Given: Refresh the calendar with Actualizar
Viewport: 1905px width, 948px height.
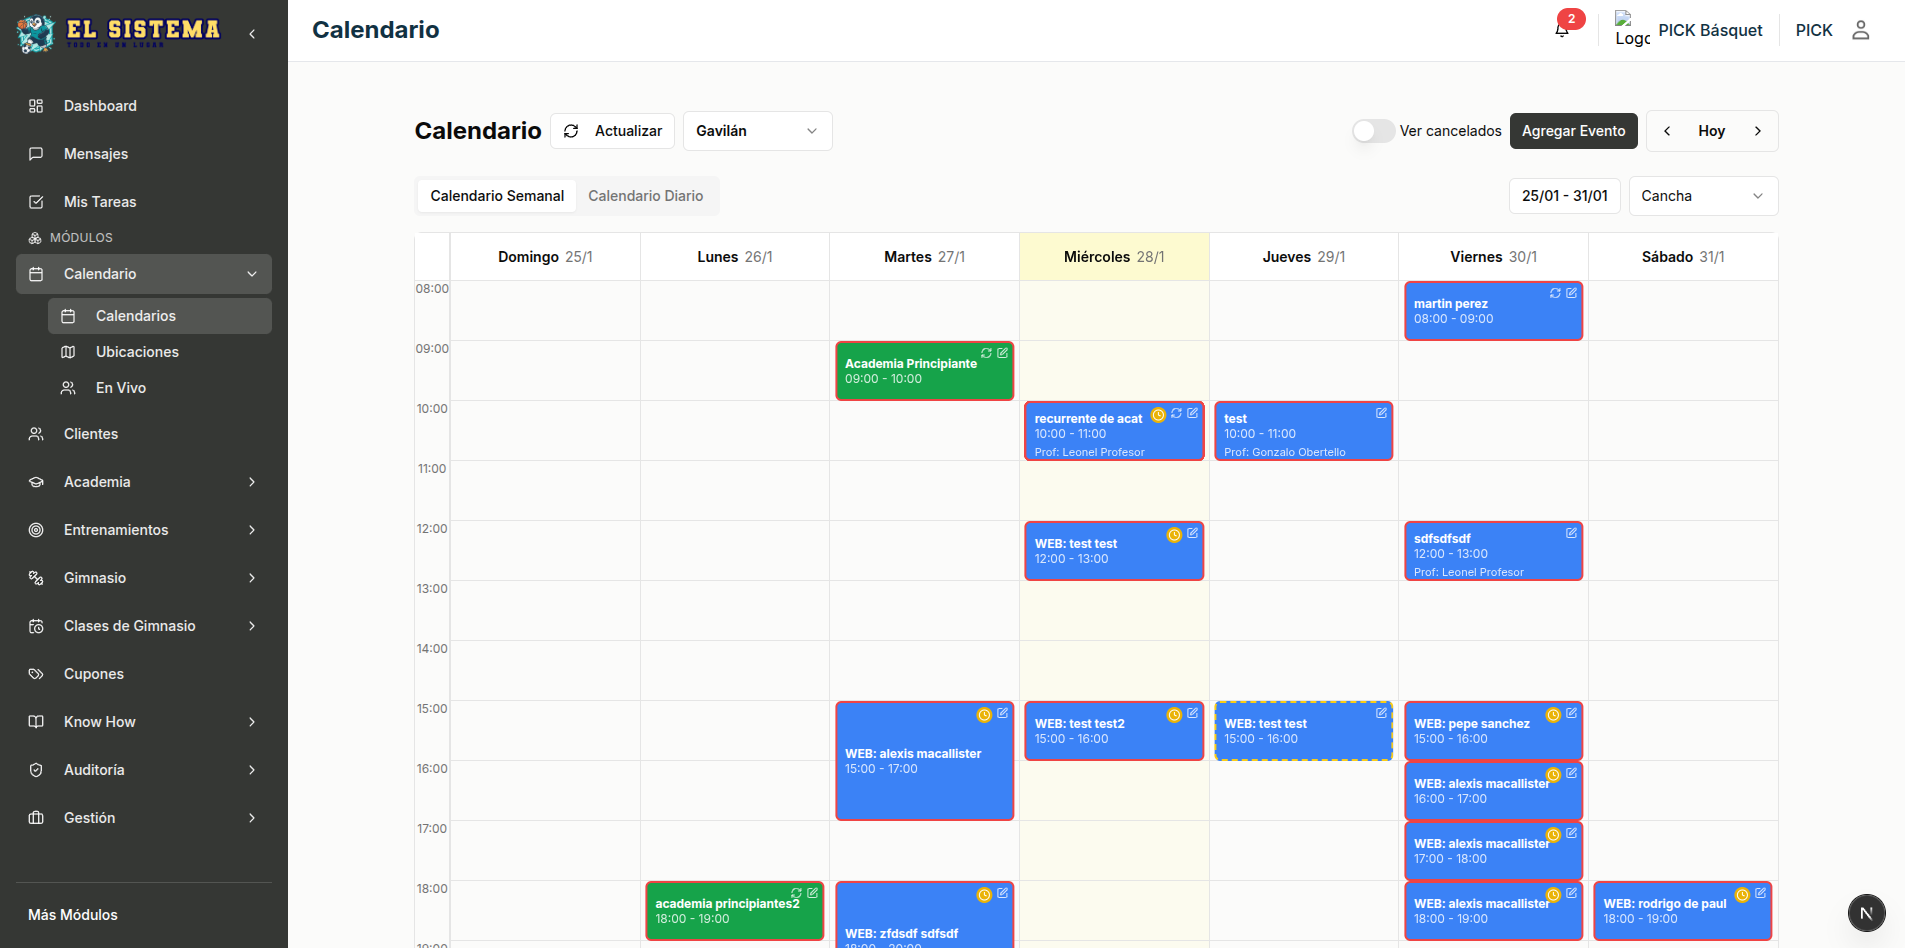Looking at the screenshot, I should (x=612, y=131).
